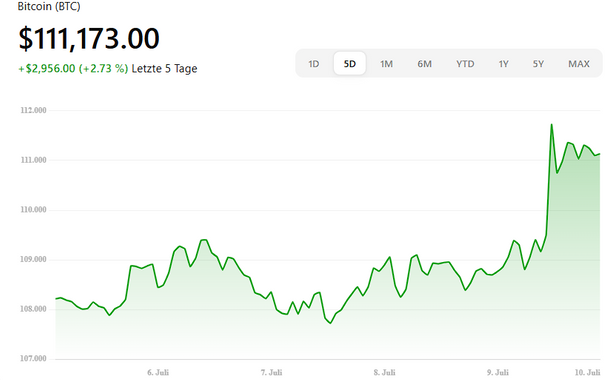Click the Letzte 5 Tage label

164,68
